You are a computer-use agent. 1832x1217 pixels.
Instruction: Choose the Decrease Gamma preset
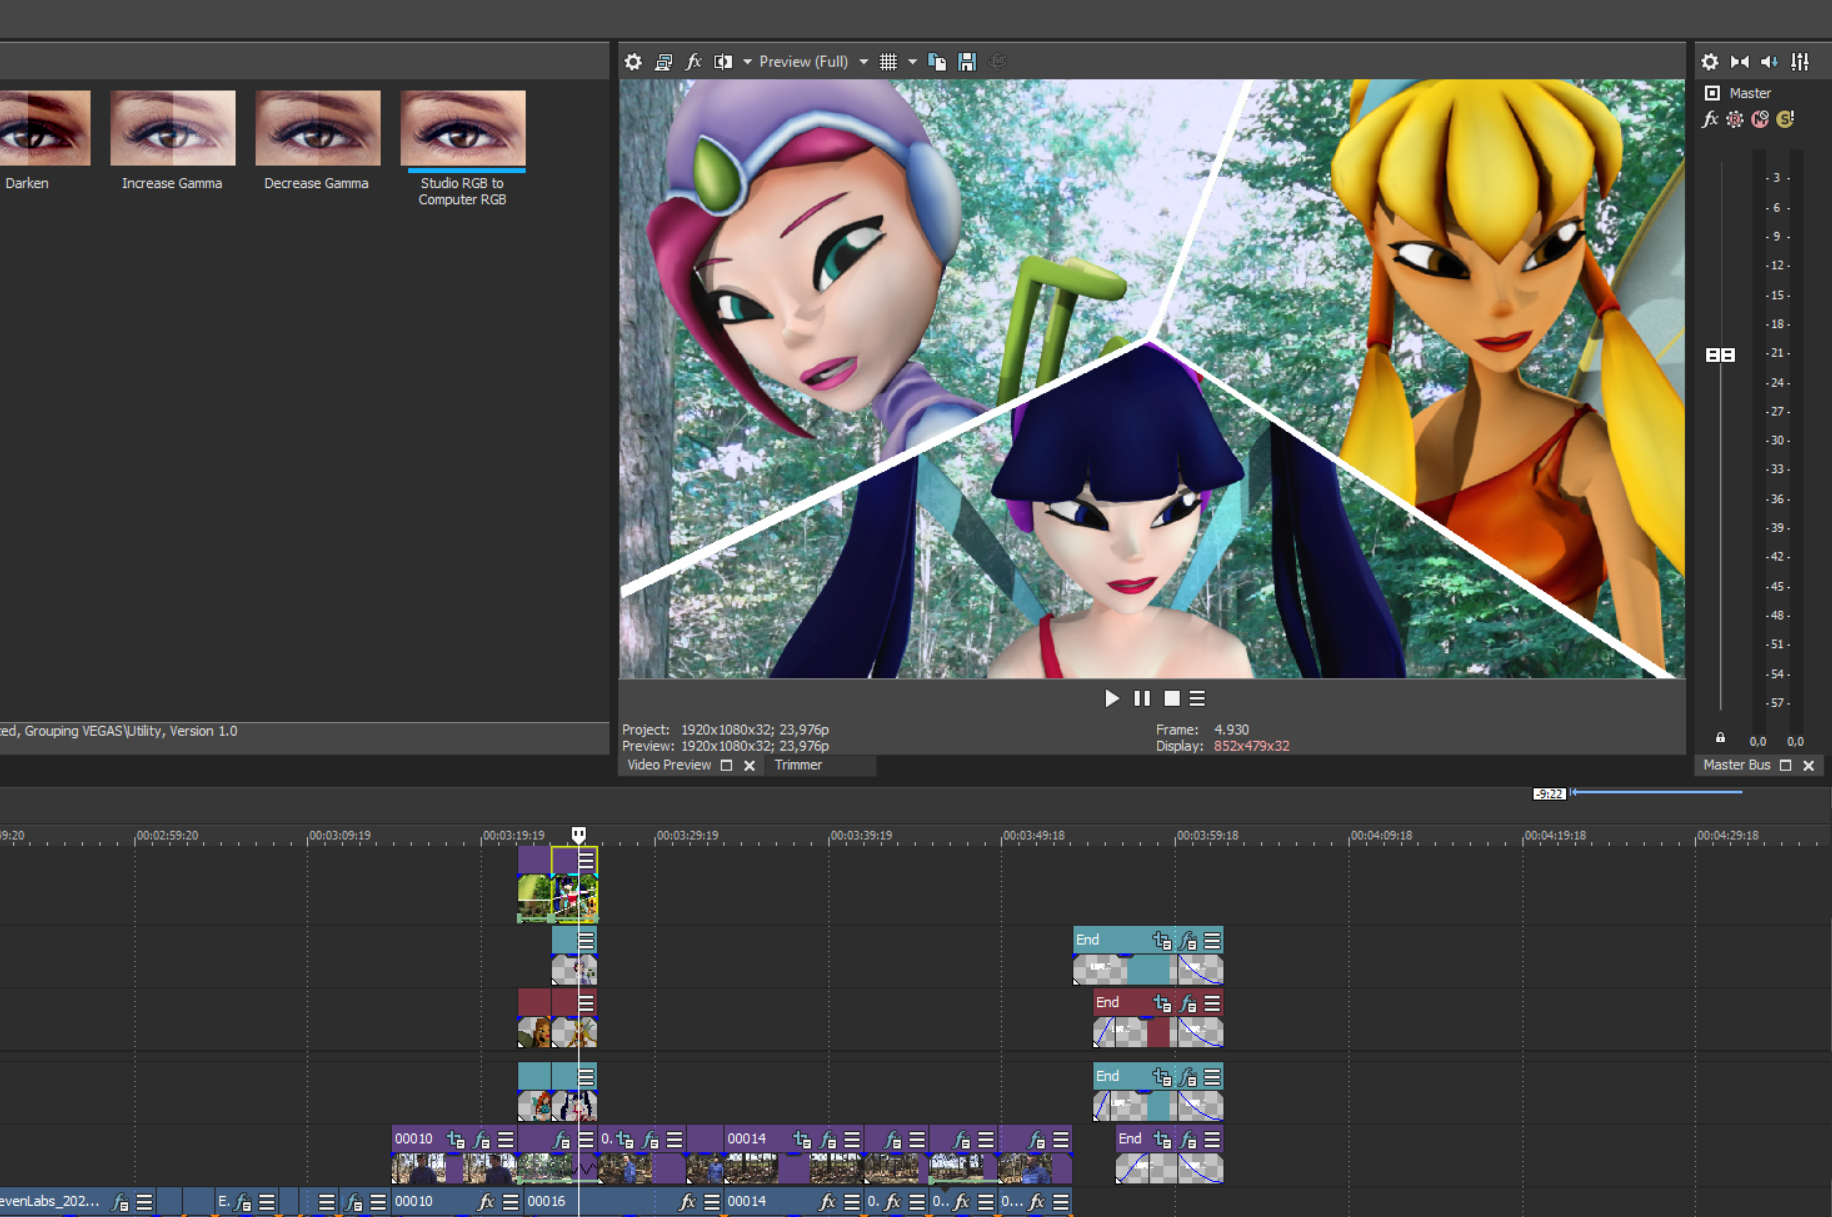pyautogui.click(x=318, y=128)
